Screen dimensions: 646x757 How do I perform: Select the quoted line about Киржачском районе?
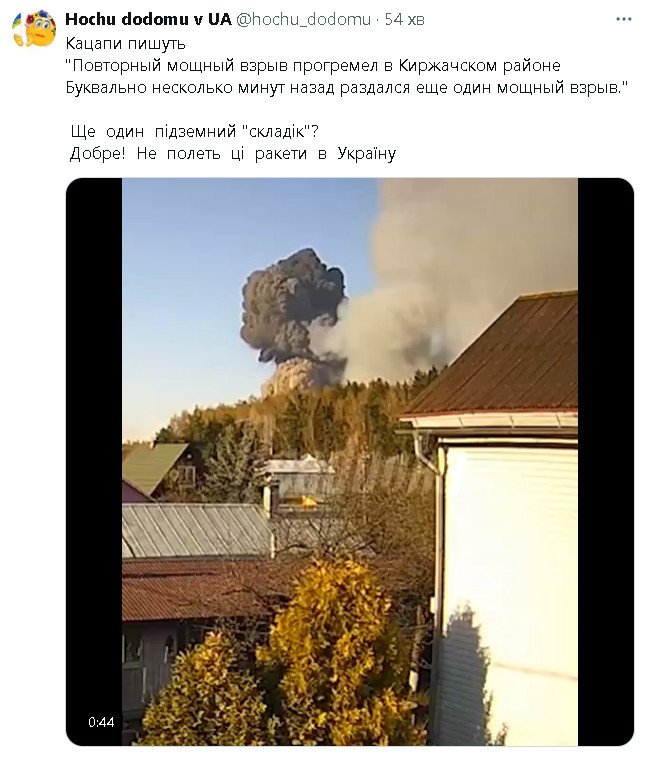313,65
